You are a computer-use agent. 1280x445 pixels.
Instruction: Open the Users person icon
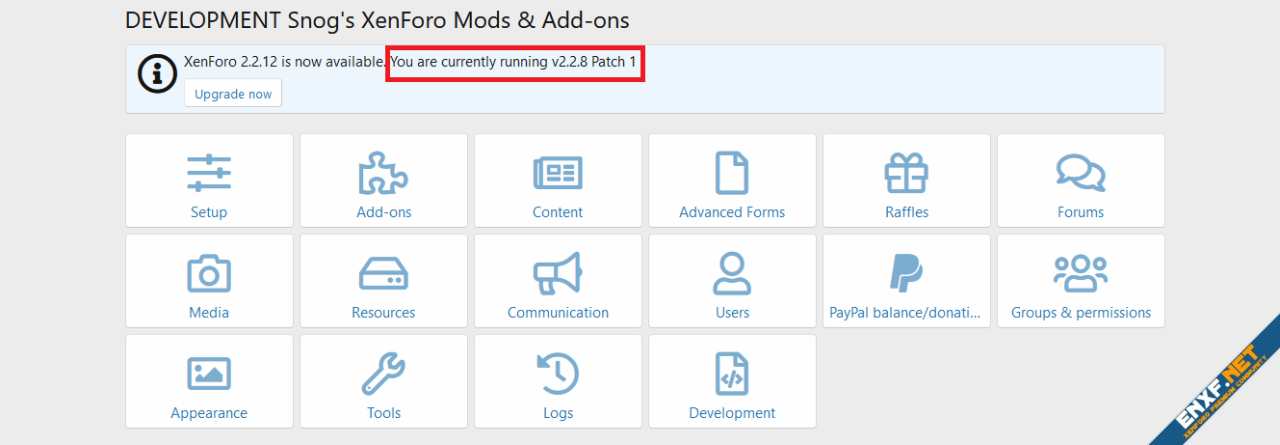click(732, 273)
